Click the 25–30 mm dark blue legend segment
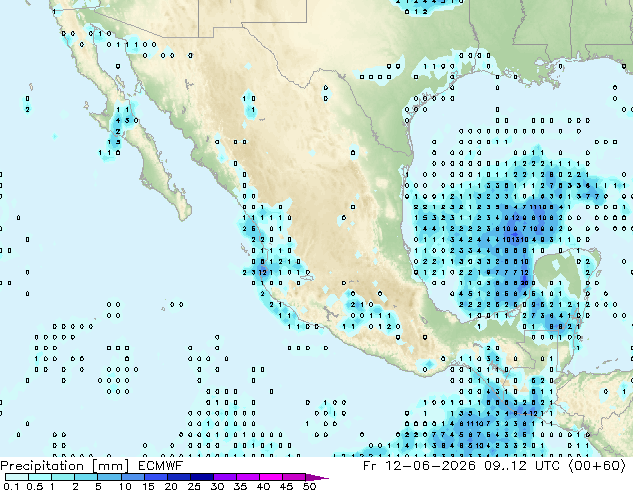This screenshot has width=634, height=490. (x=201, y=477)
